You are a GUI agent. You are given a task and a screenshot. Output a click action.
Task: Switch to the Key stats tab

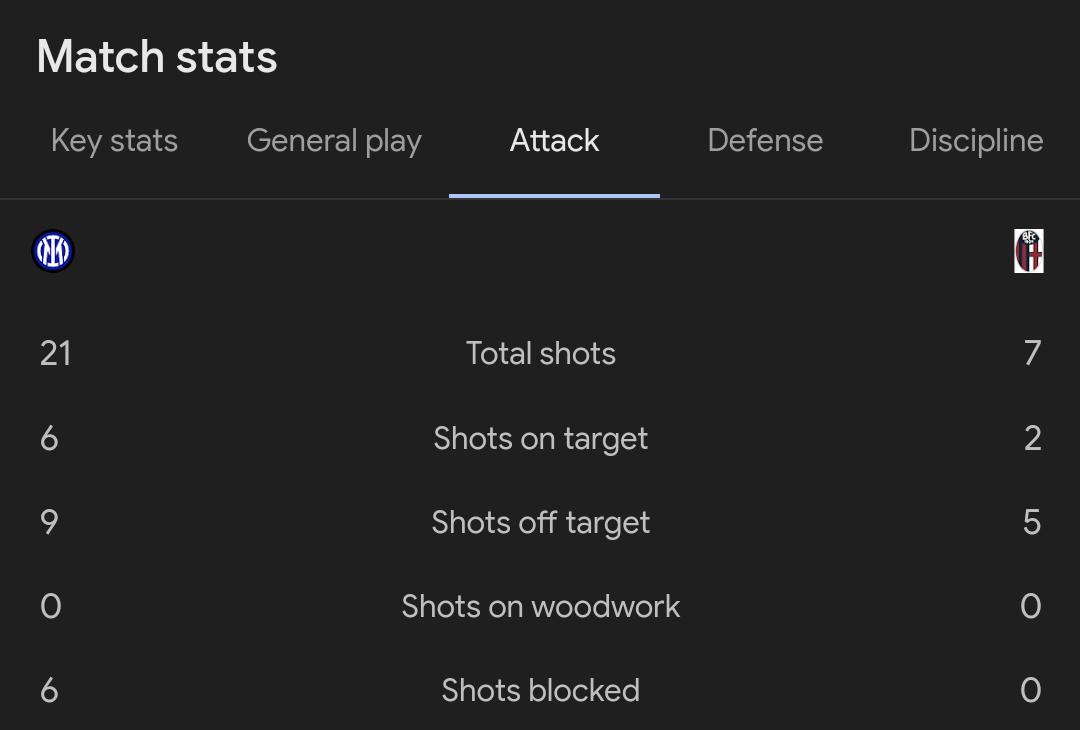coord(114,141)
